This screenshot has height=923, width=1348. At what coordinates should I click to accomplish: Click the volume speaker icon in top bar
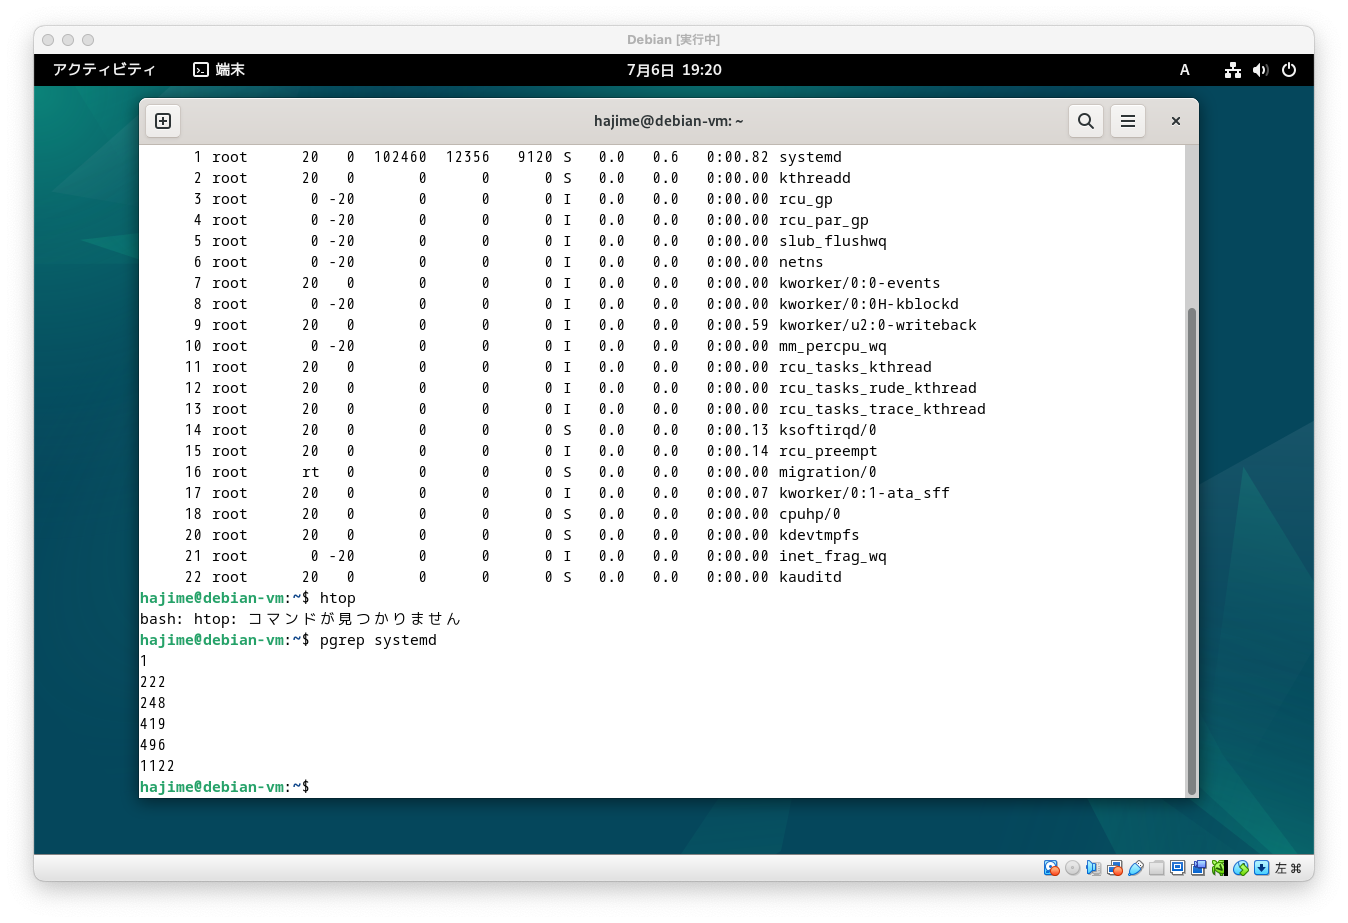pyautogui.click(x=1261, y=70)
